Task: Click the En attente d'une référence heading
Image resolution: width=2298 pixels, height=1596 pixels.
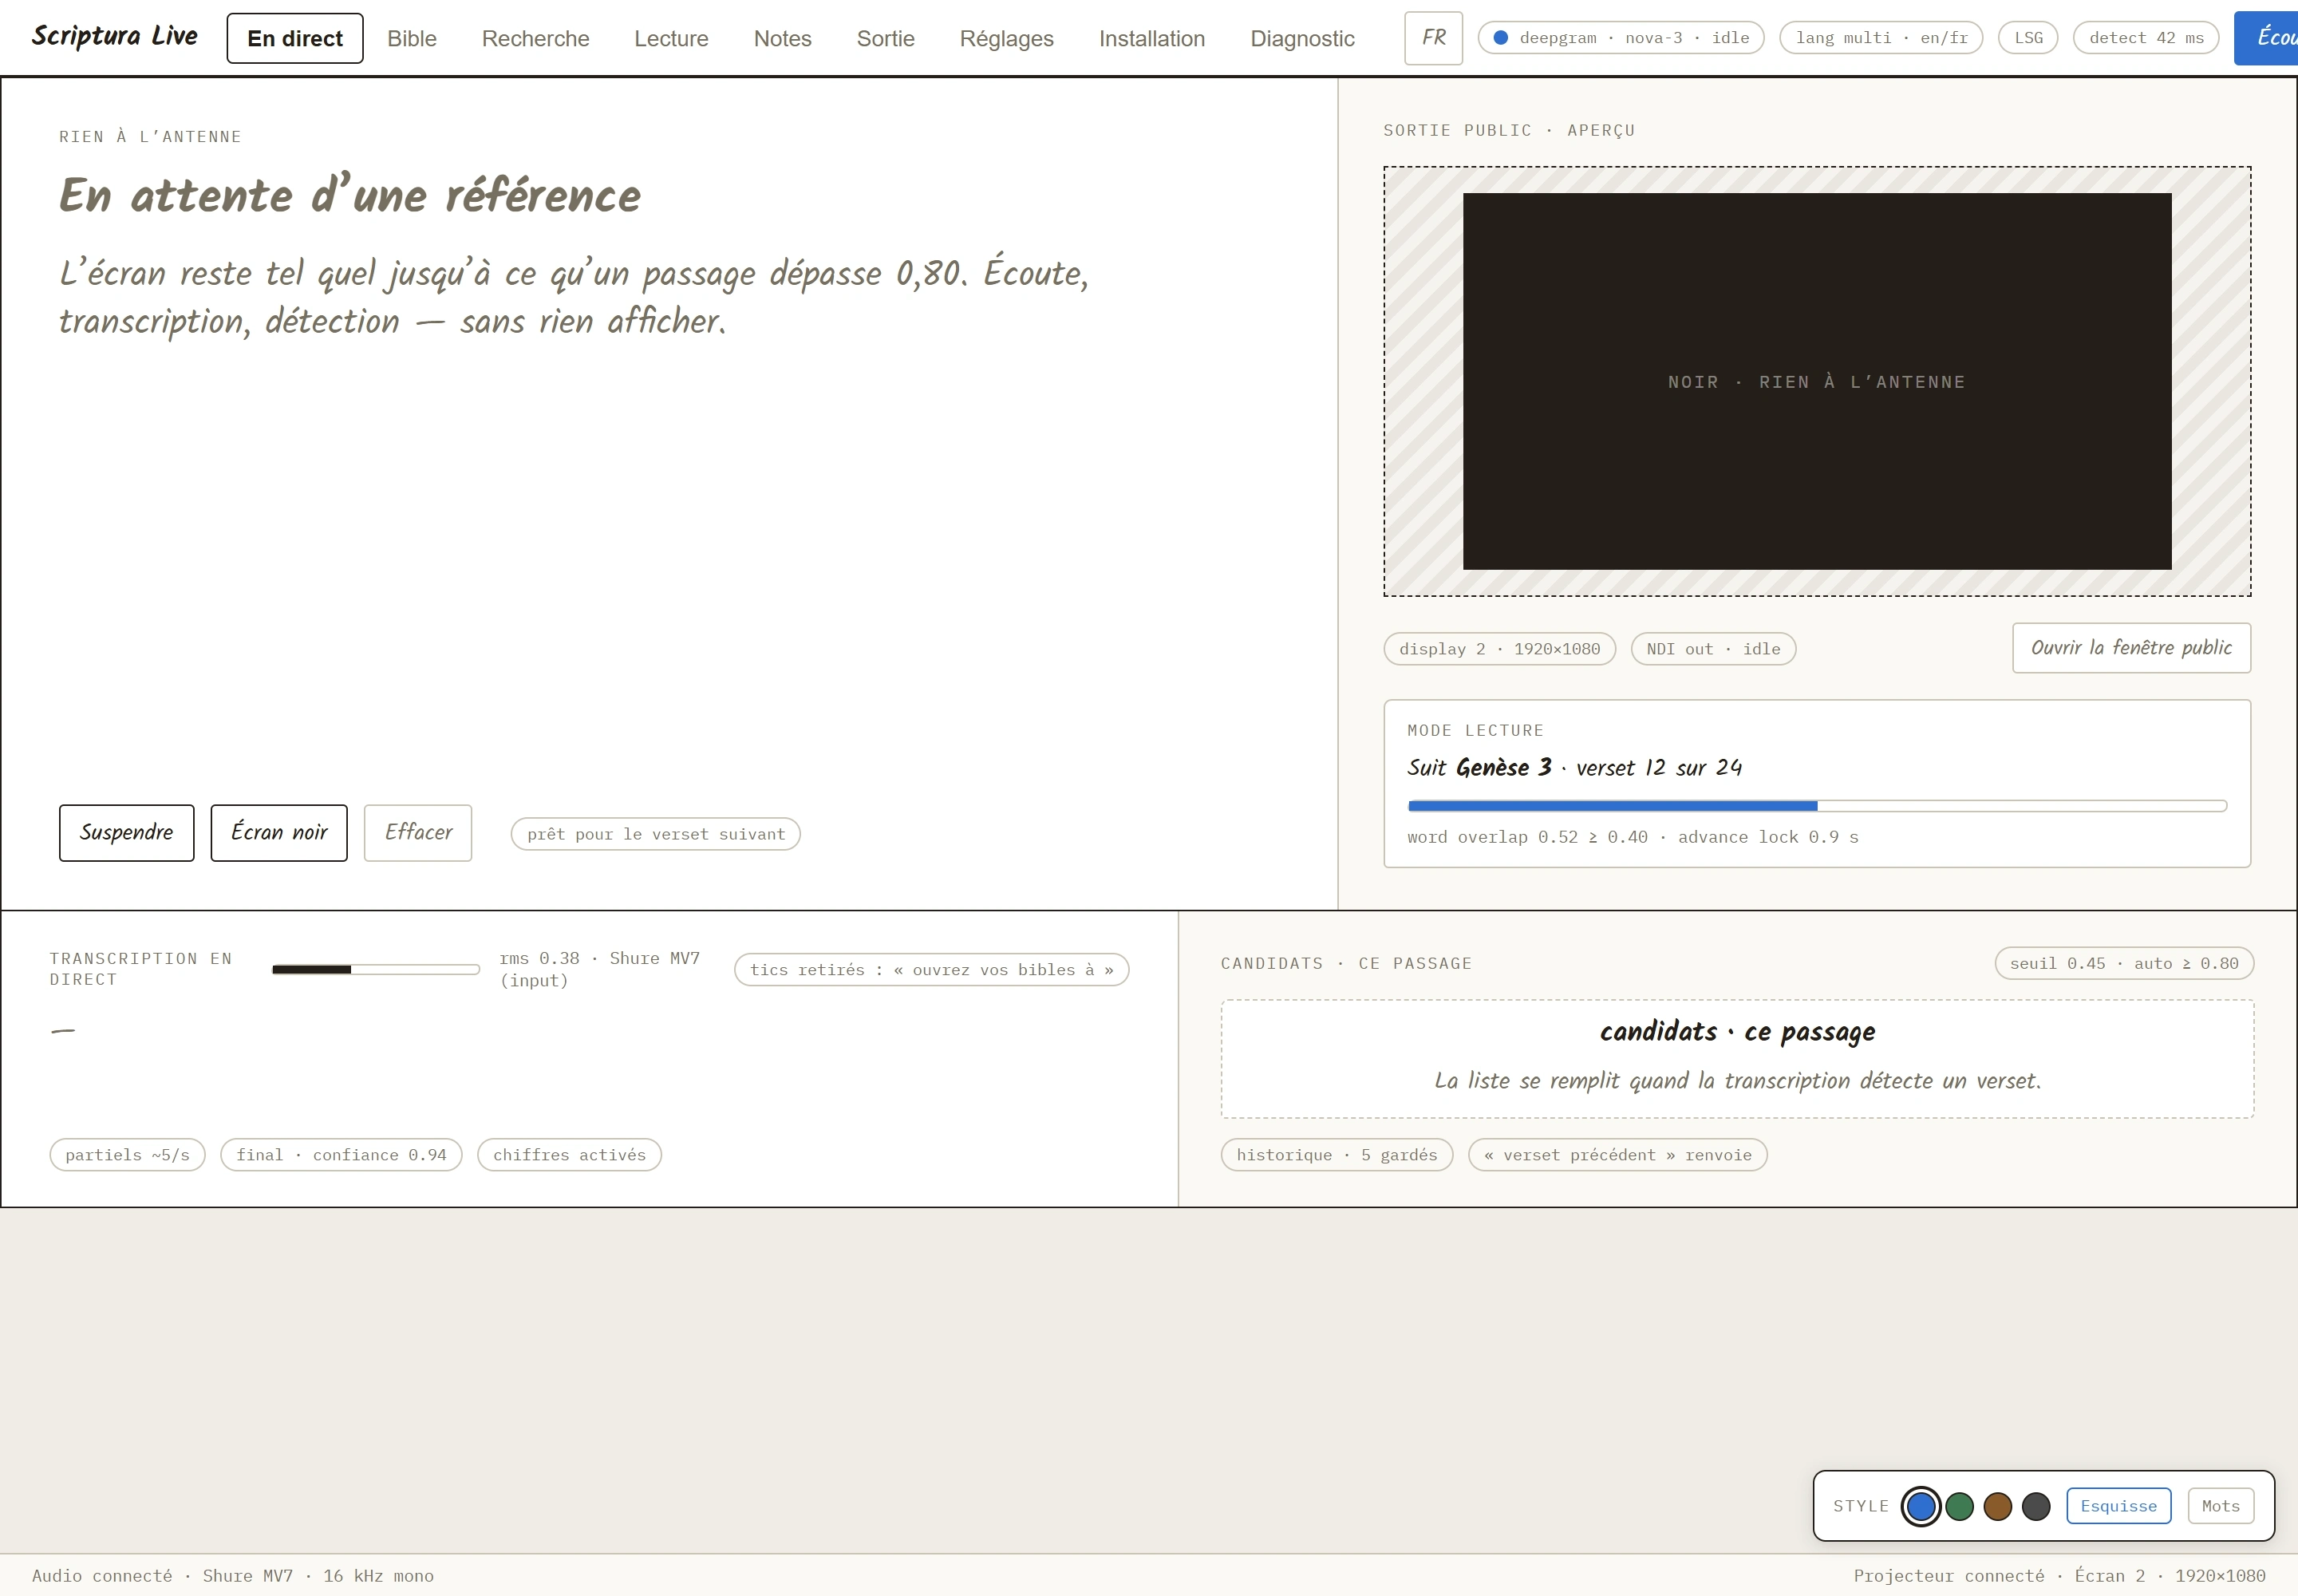Action: tap(349, 194)
